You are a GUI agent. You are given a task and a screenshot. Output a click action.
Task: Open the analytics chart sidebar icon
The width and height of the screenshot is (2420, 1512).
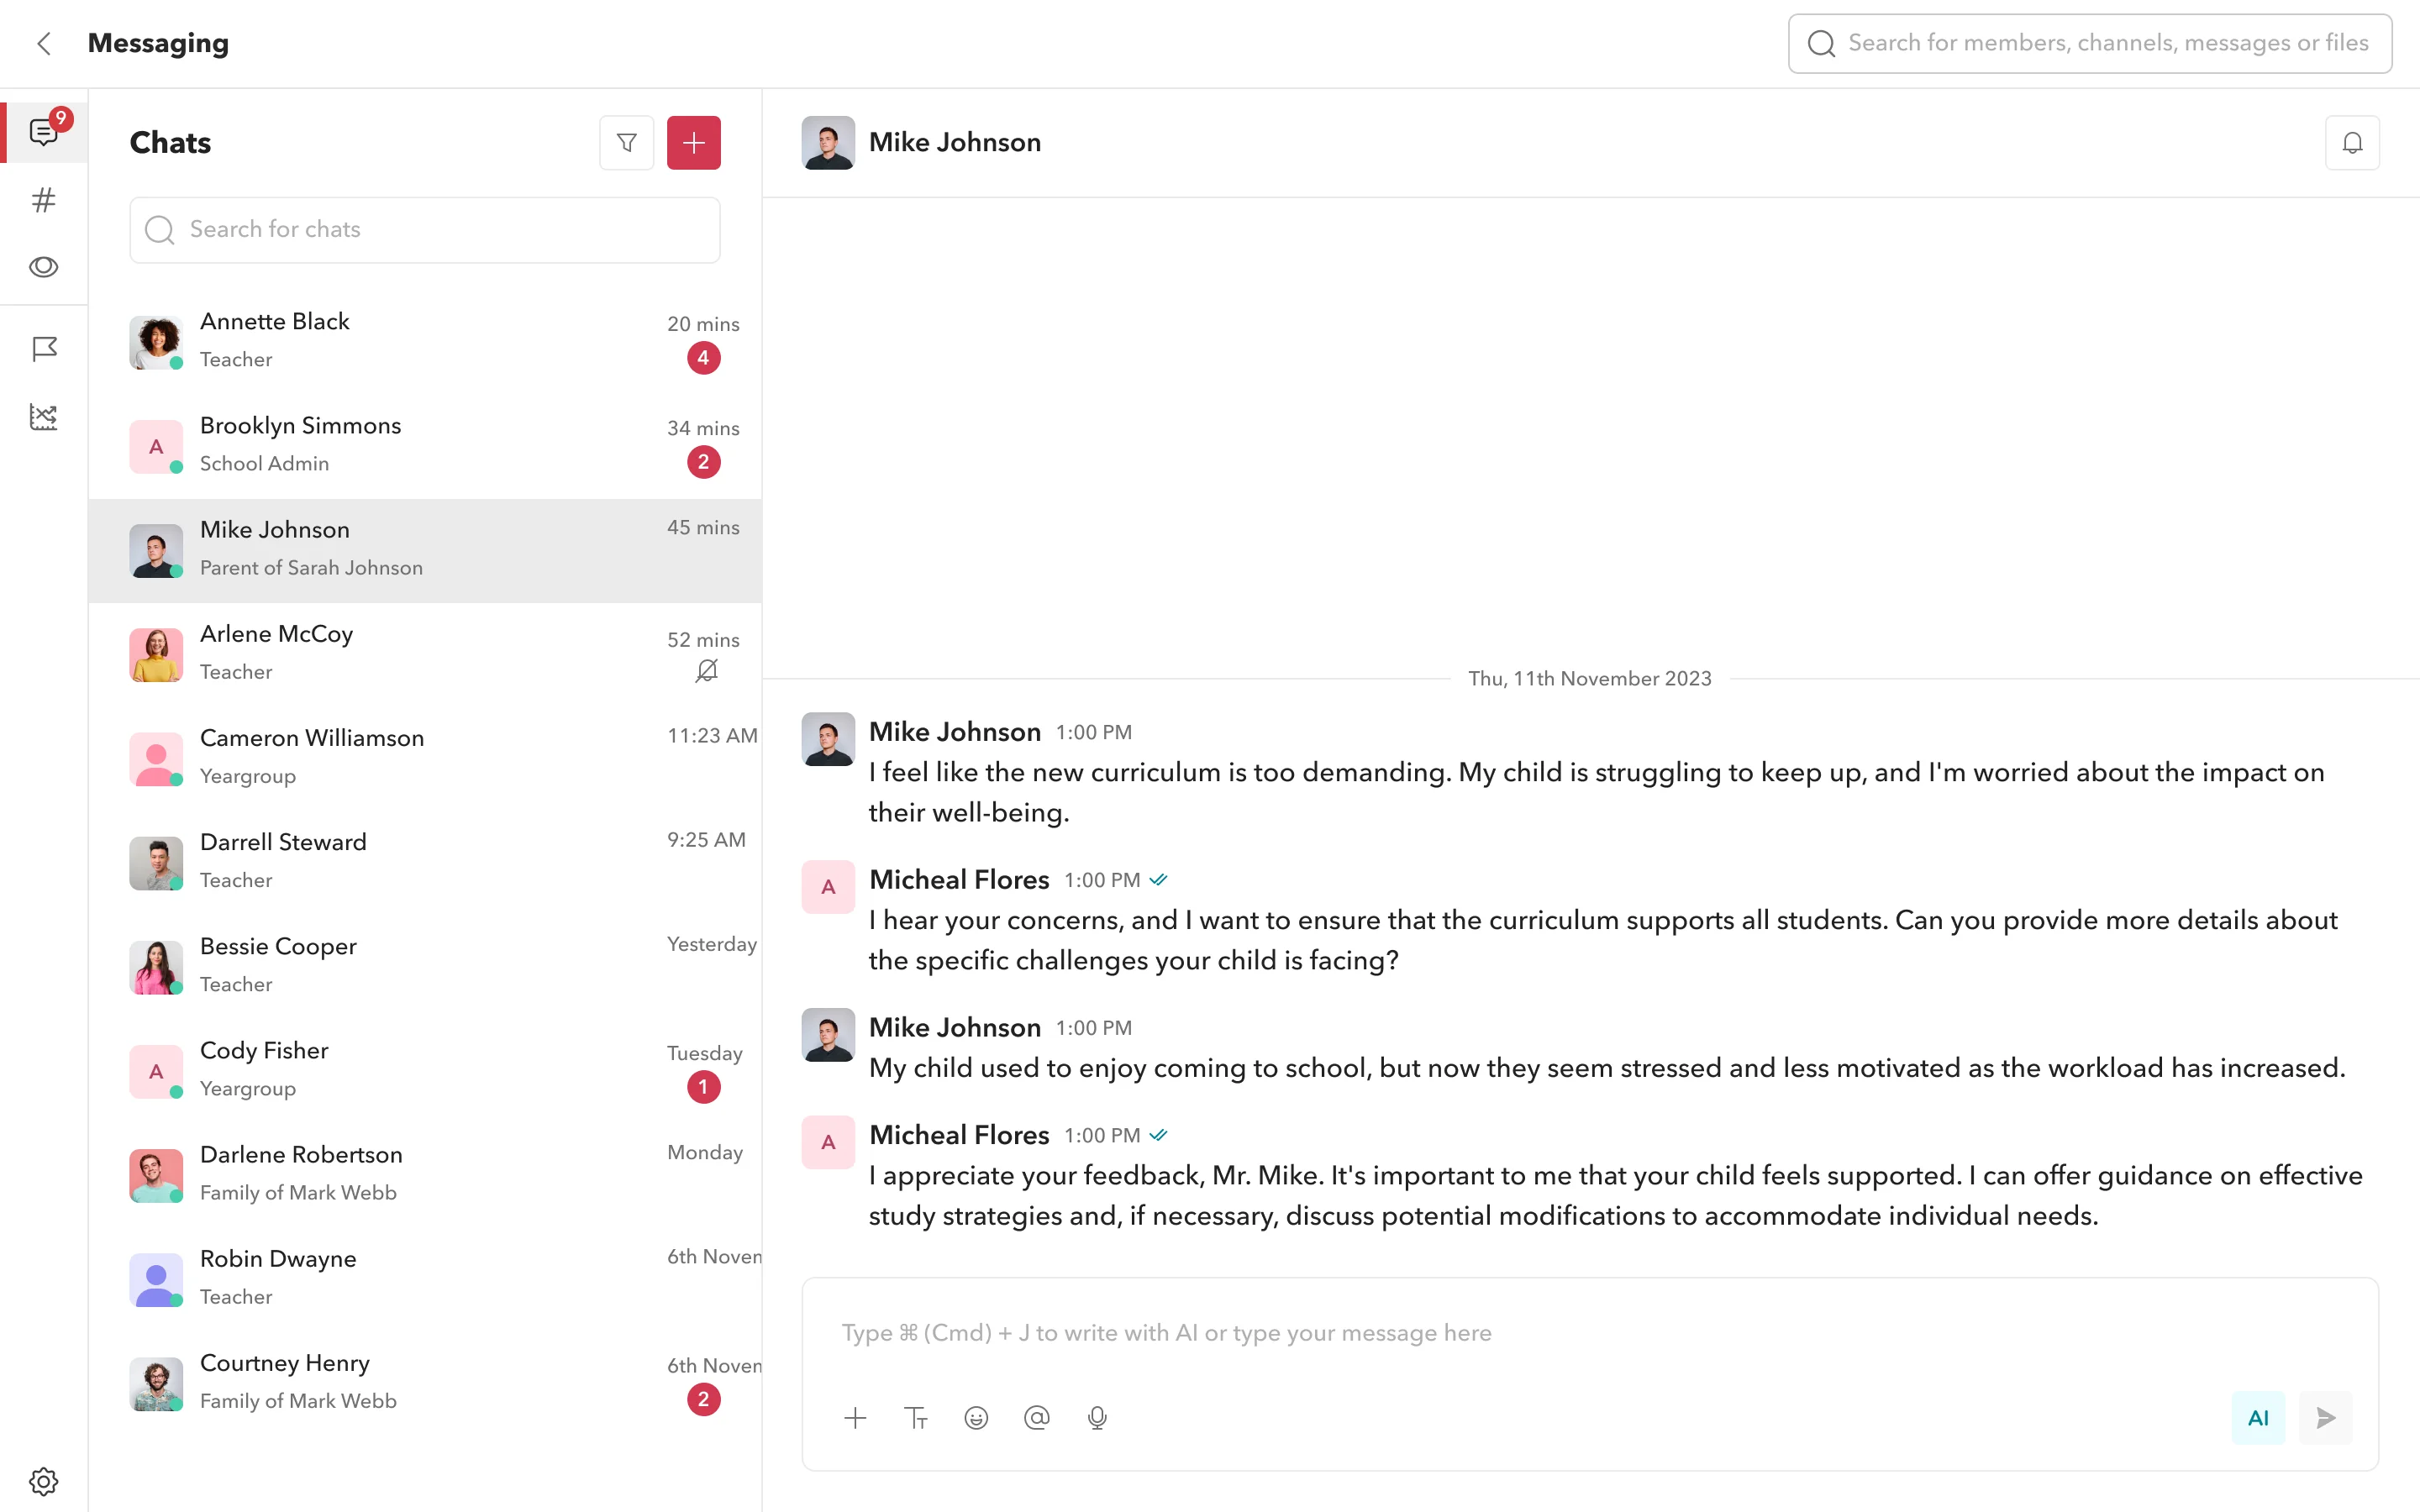click(x=43, y=417)
